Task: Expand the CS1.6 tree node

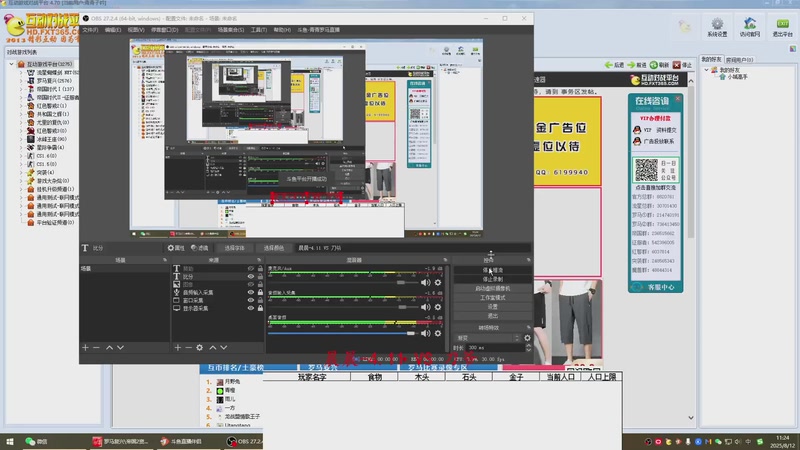Action: [x=21, y=156]
